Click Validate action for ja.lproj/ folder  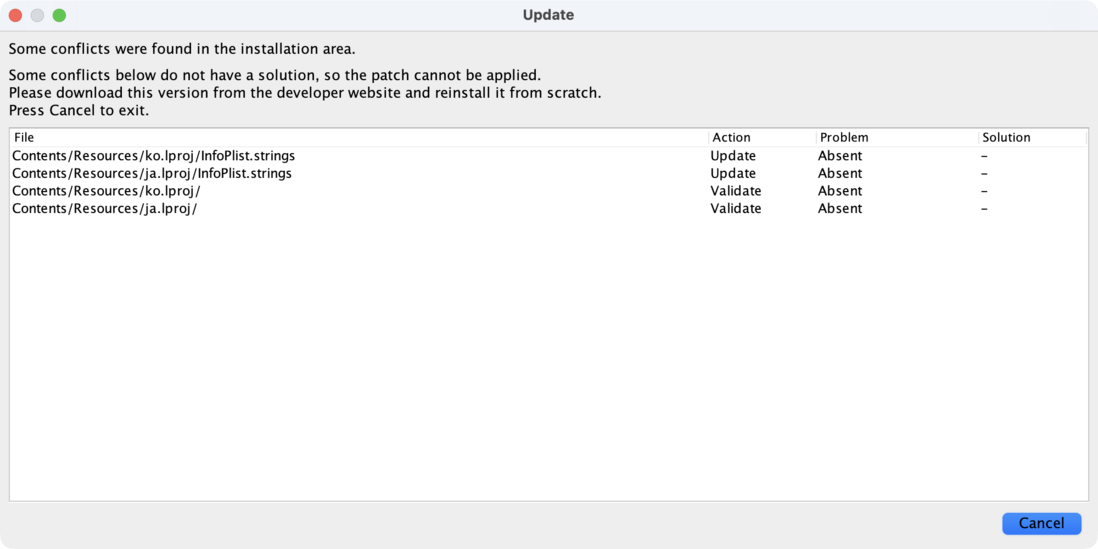point(736,209)
